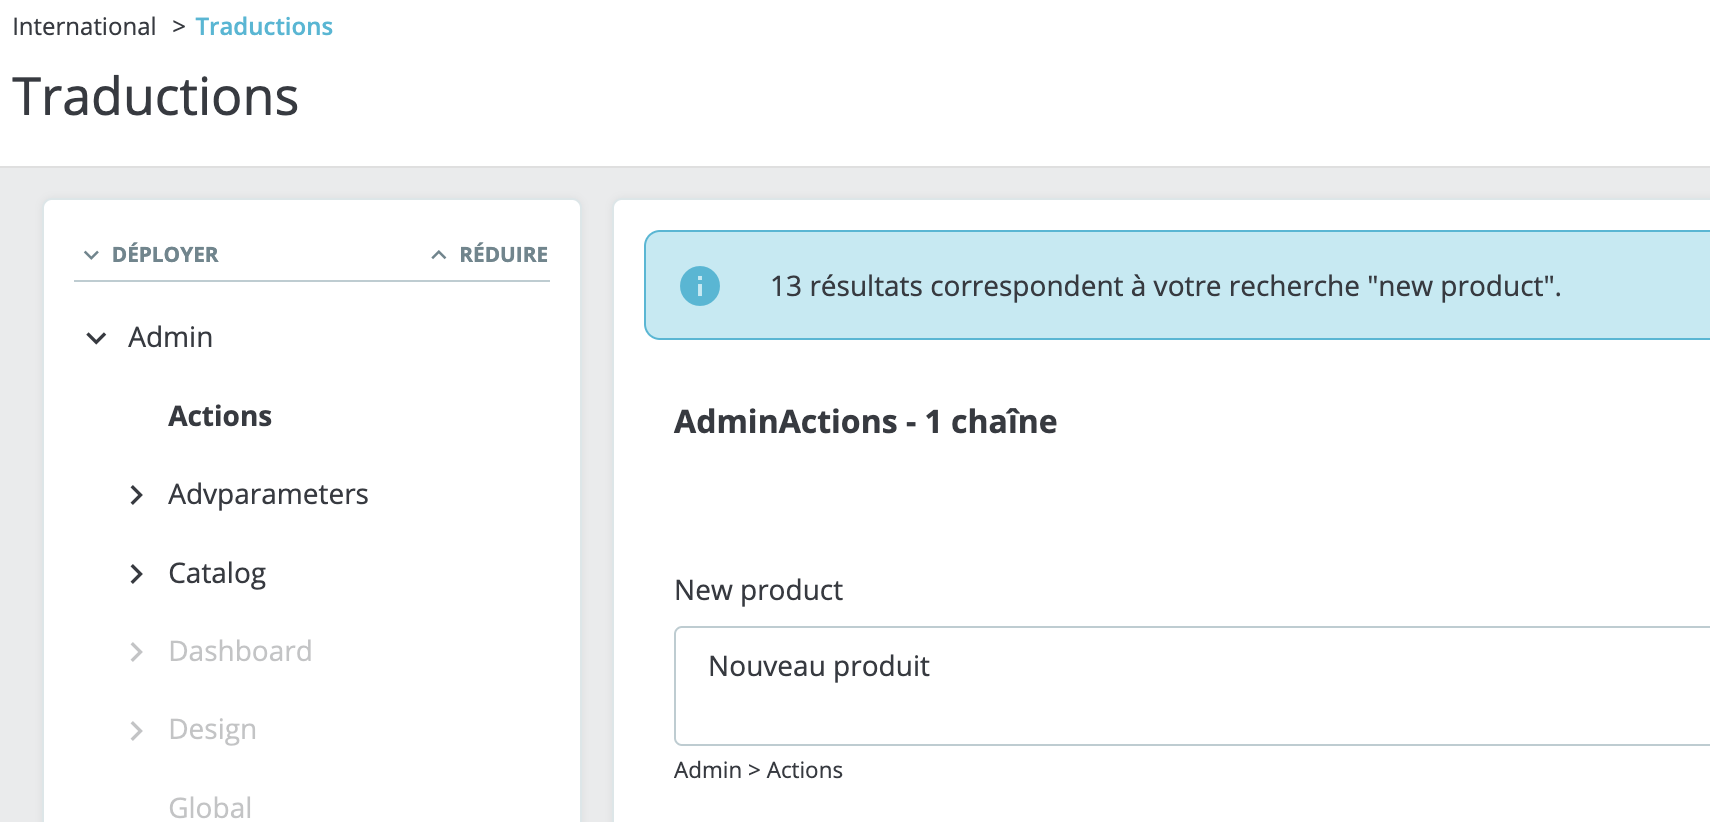Click the grayed arrow icon beside Design
The image size is (1710, 822).
[137, 730]
